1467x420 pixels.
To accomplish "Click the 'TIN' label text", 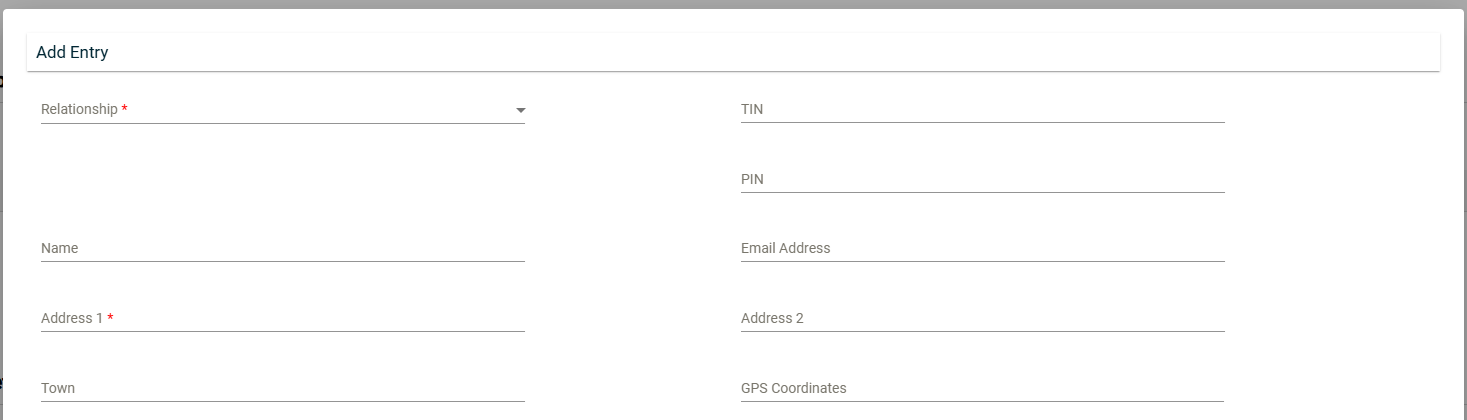I will (752, 109).
